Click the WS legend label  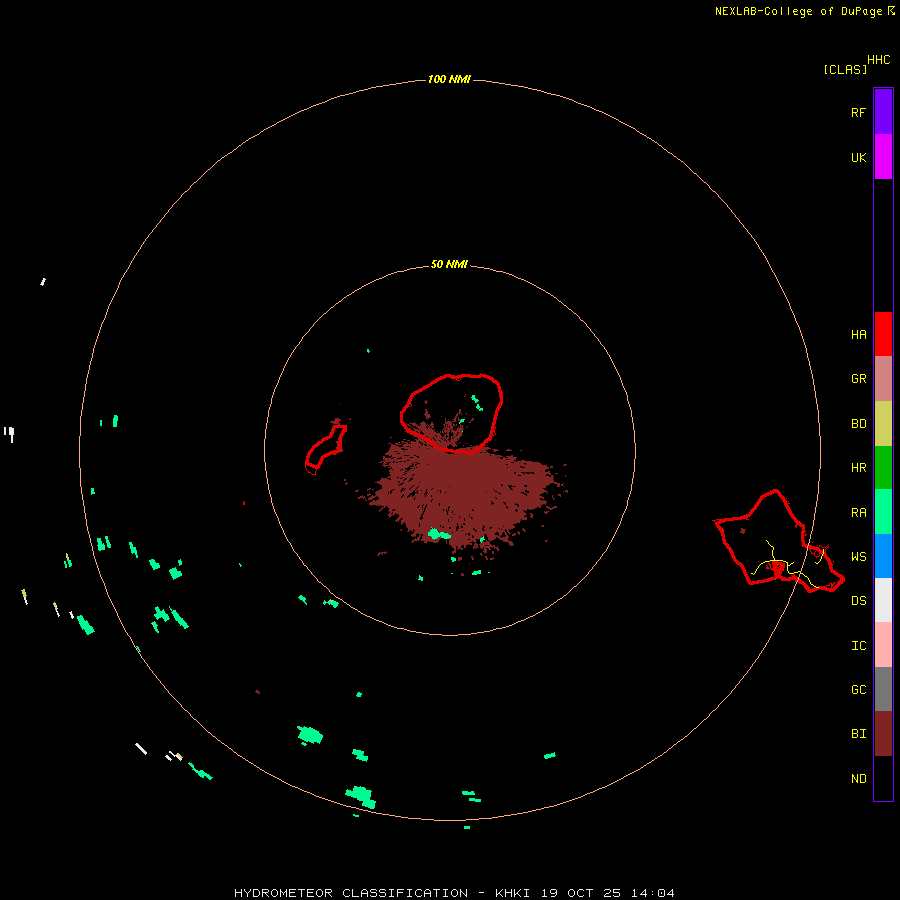click(x=858, y=556)
